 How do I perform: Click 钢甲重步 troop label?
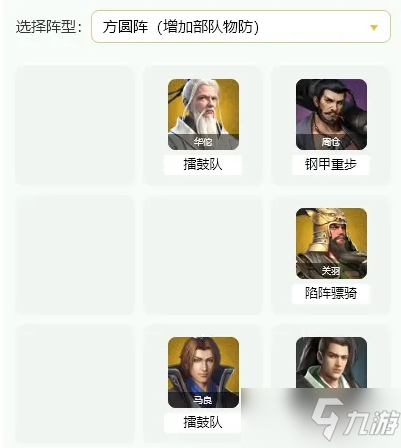331,165
